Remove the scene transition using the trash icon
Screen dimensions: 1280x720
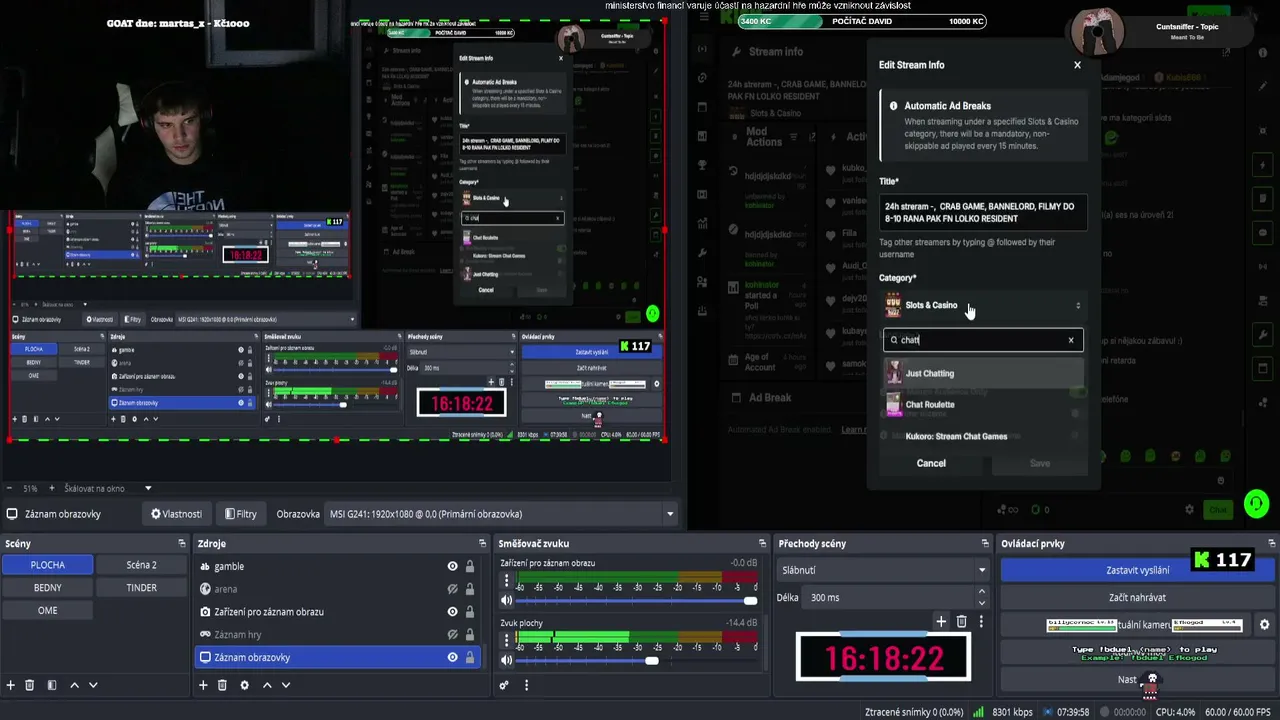962,621
